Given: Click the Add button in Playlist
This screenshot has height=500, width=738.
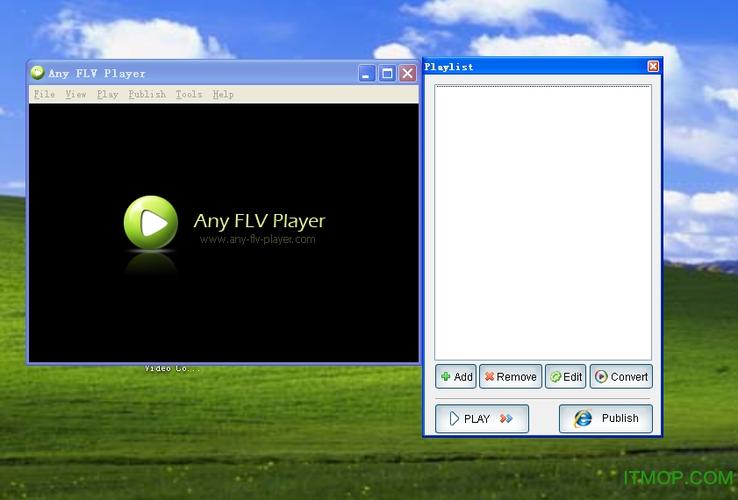Looking at the screenshot, I should click(x=456, y=376).
